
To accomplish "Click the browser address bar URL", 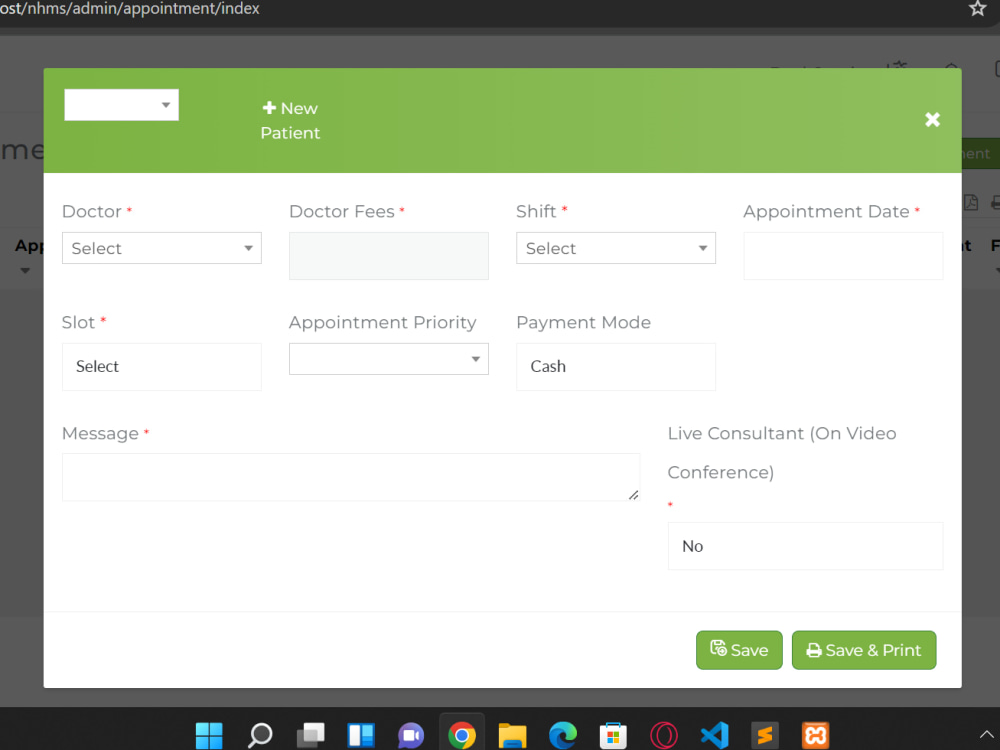I will [x=129, y=9].
